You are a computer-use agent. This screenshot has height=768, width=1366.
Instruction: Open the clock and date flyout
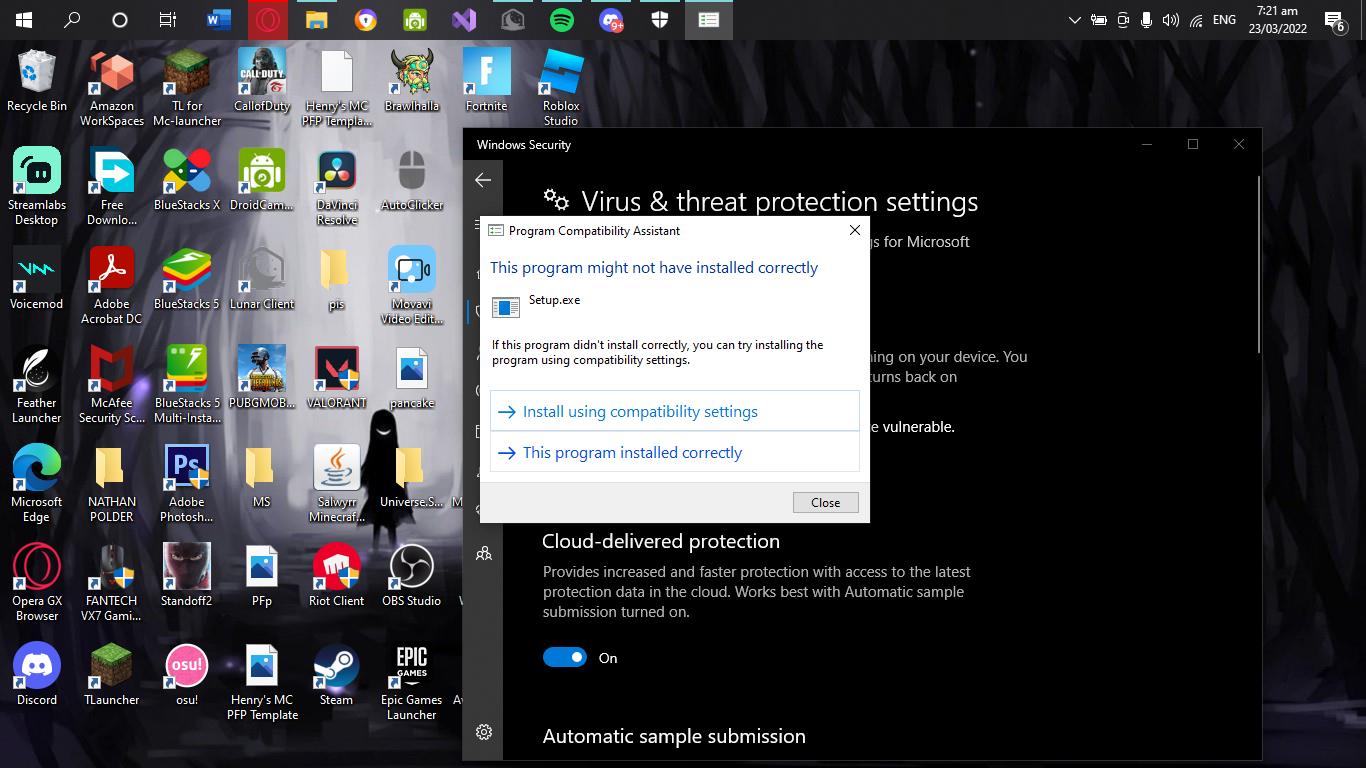[1278, 20]
